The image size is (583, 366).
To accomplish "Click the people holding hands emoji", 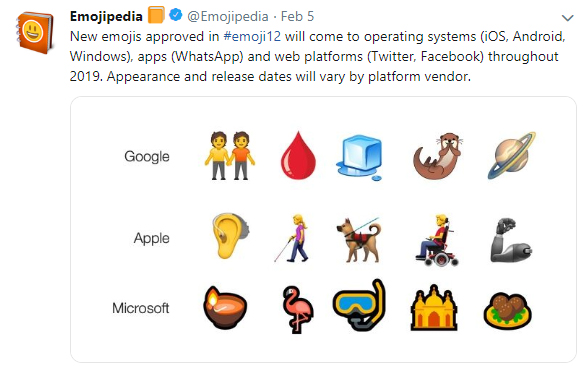I will (x=230, y=155).
